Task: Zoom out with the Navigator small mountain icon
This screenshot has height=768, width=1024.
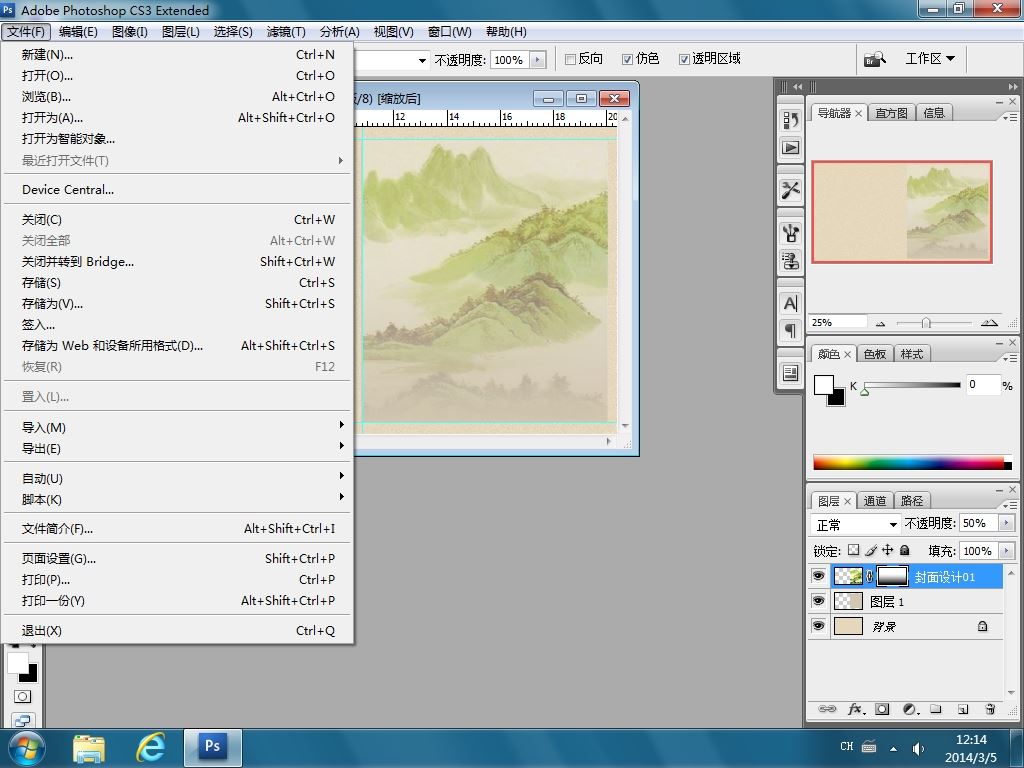Action: click(x=880, y=323)
